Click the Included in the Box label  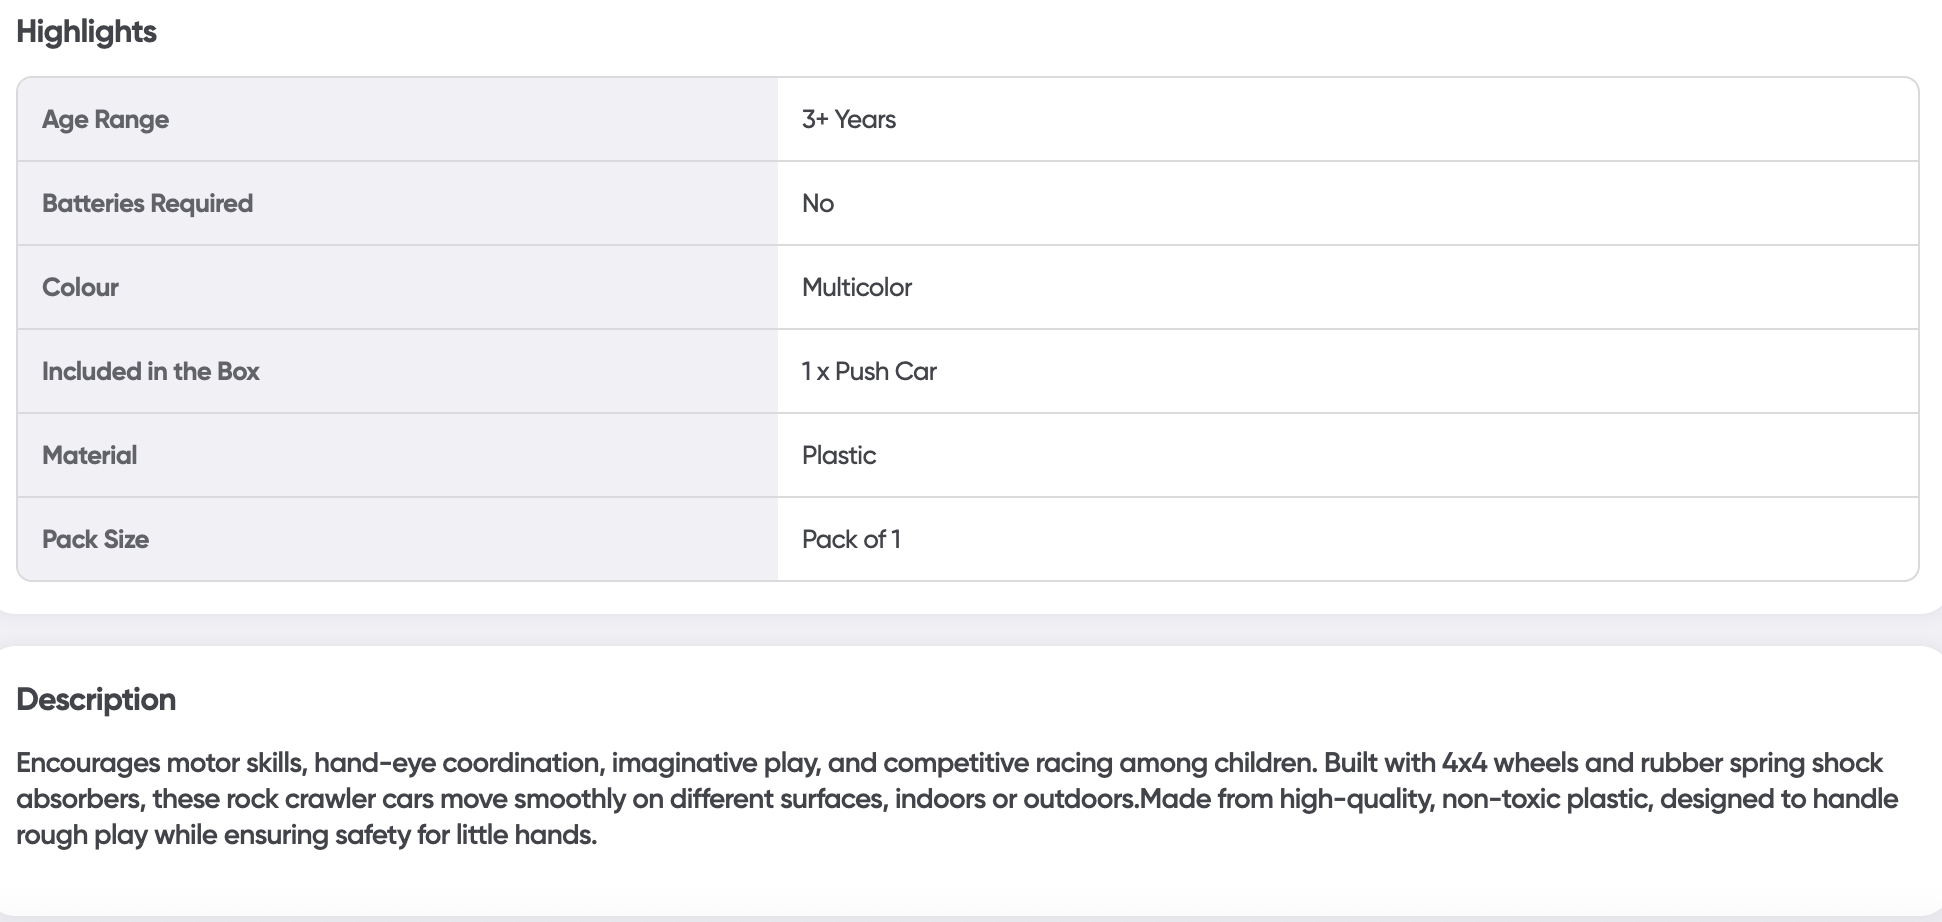150,371
